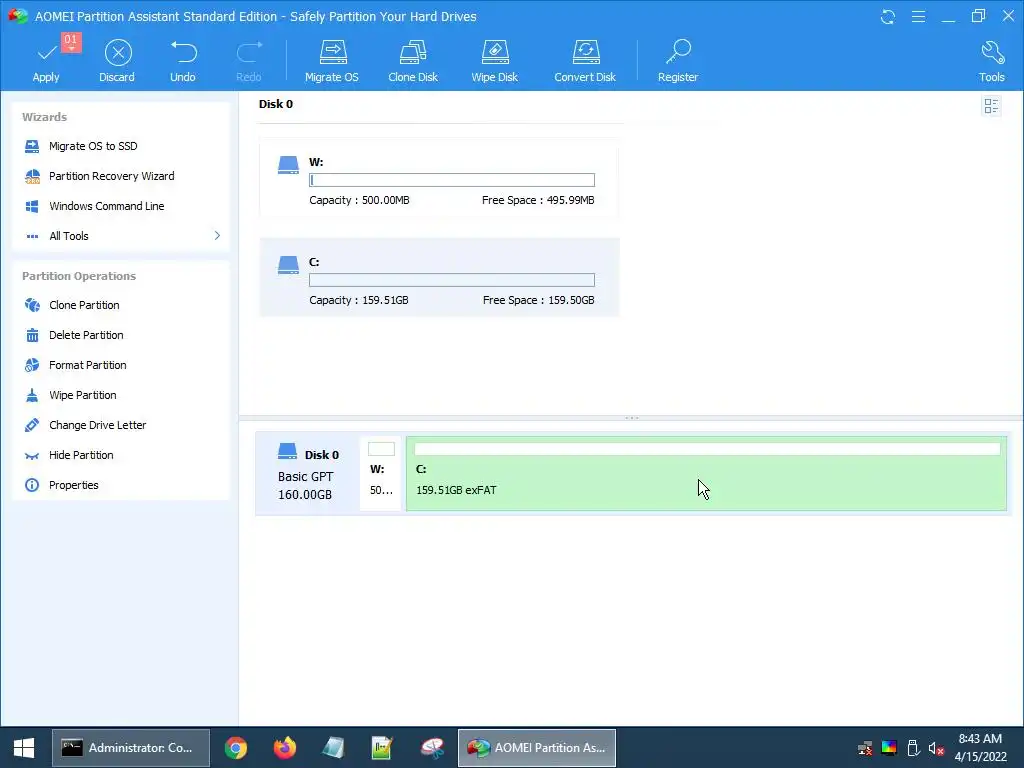This screenshot has height=768, width=1024.
Task: Open the green chart taskbar app
Action: (382, 748)
